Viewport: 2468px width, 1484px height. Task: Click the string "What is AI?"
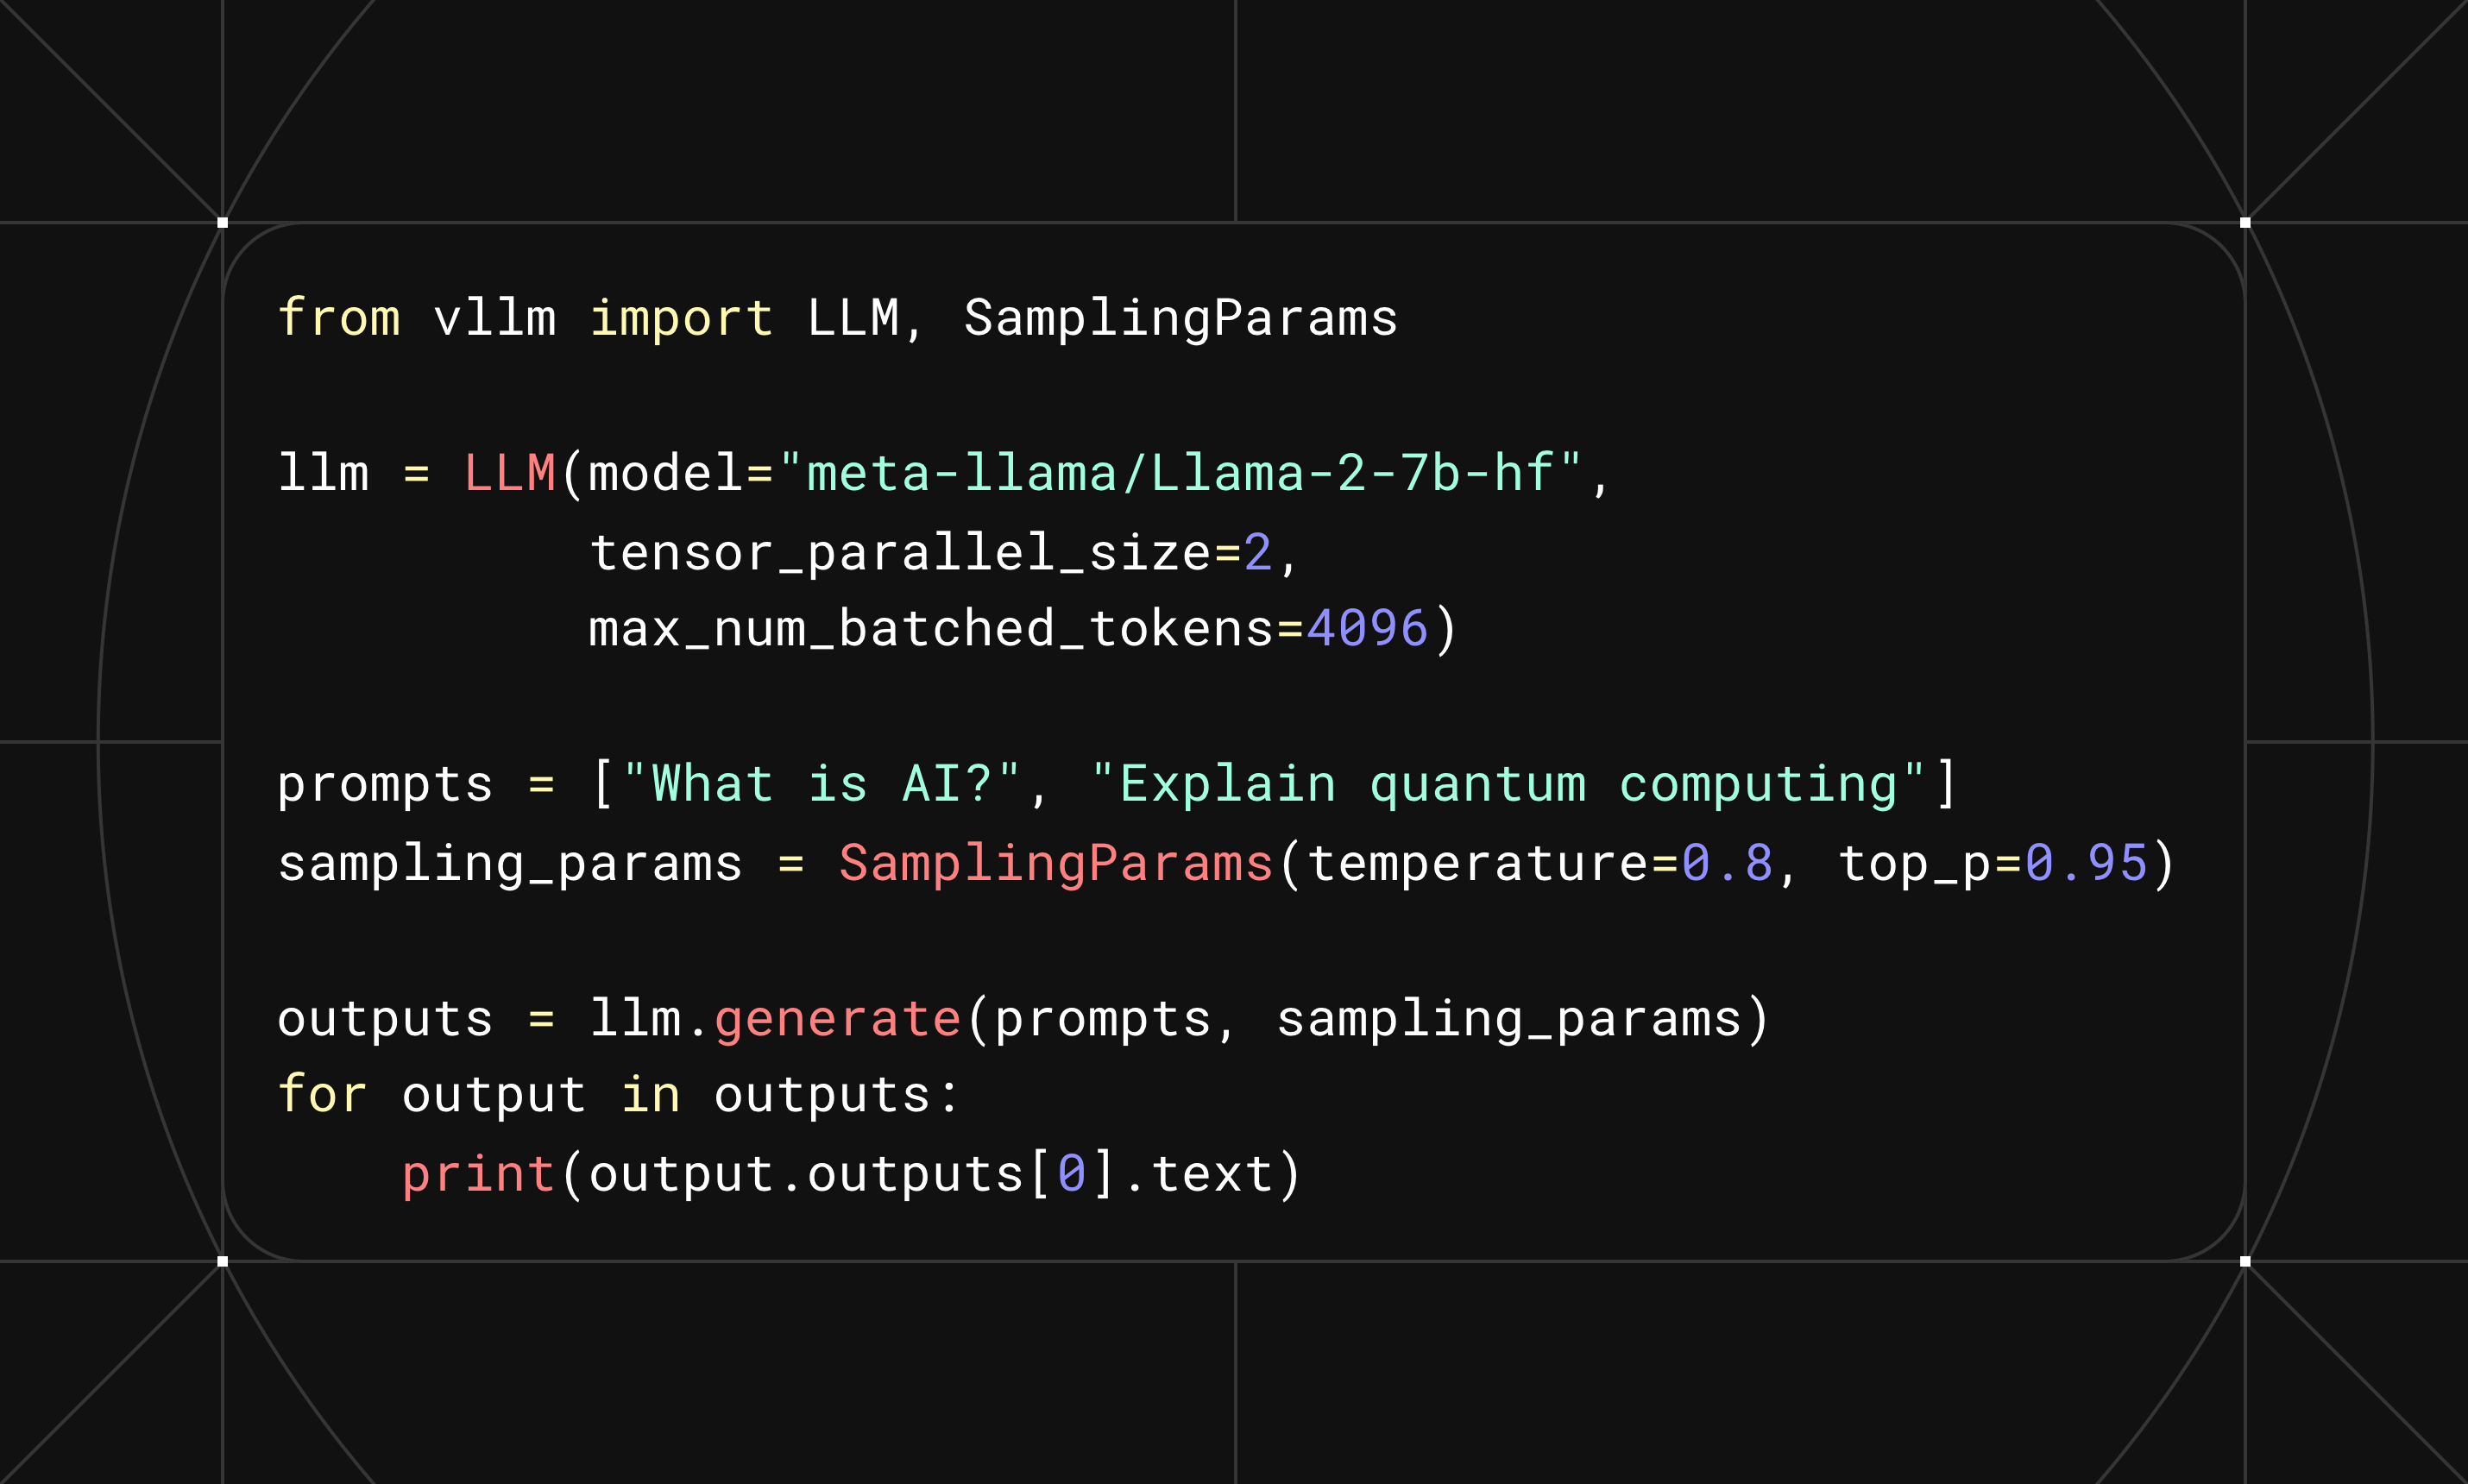822,783
